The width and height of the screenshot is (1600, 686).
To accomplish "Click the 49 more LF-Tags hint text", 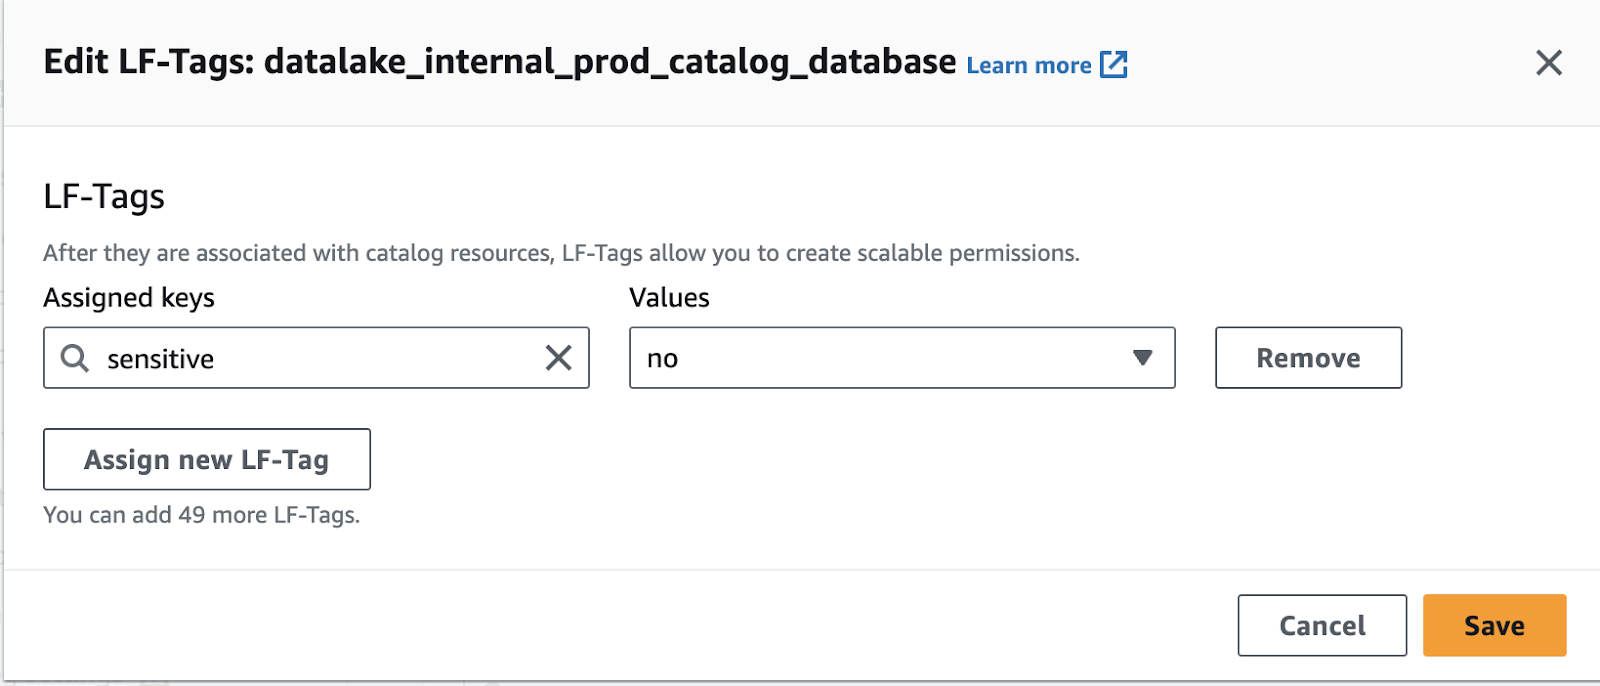I will coord(201,515).
